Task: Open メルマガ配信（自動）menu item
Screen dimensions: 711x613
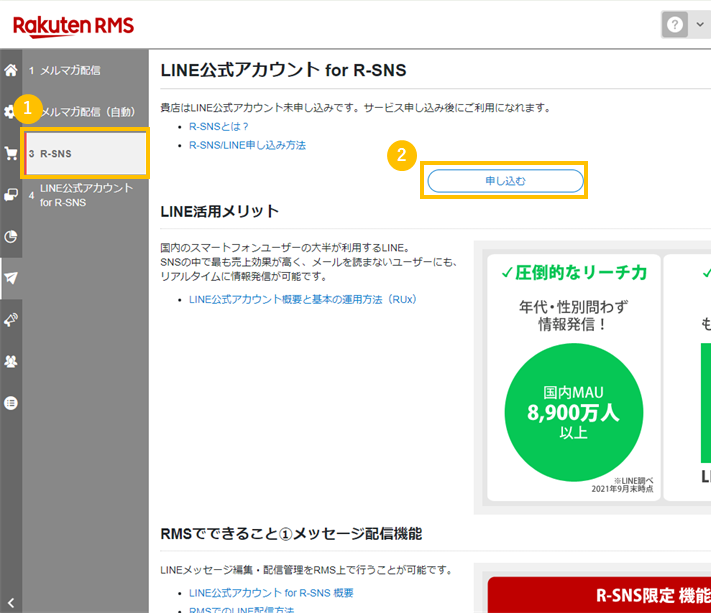Action: tap(92, 112)
